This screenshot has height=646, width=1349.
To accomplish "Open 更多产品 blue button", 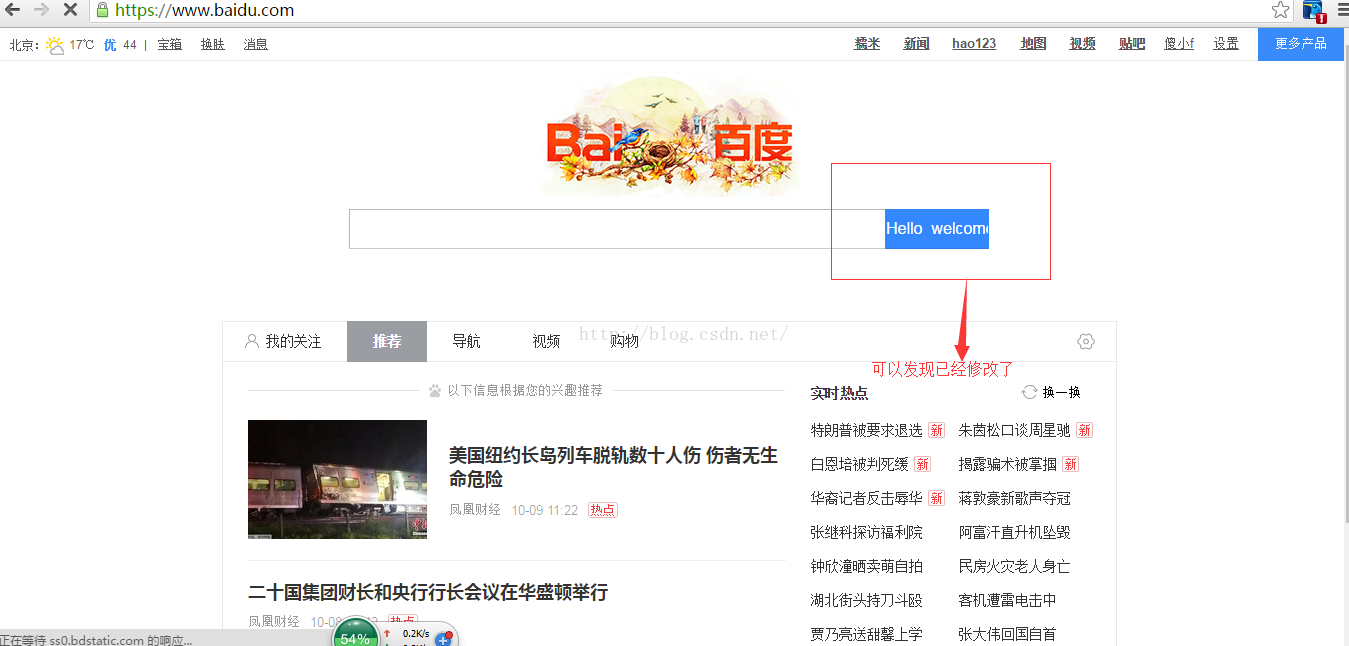I will tap(1300, 44).
